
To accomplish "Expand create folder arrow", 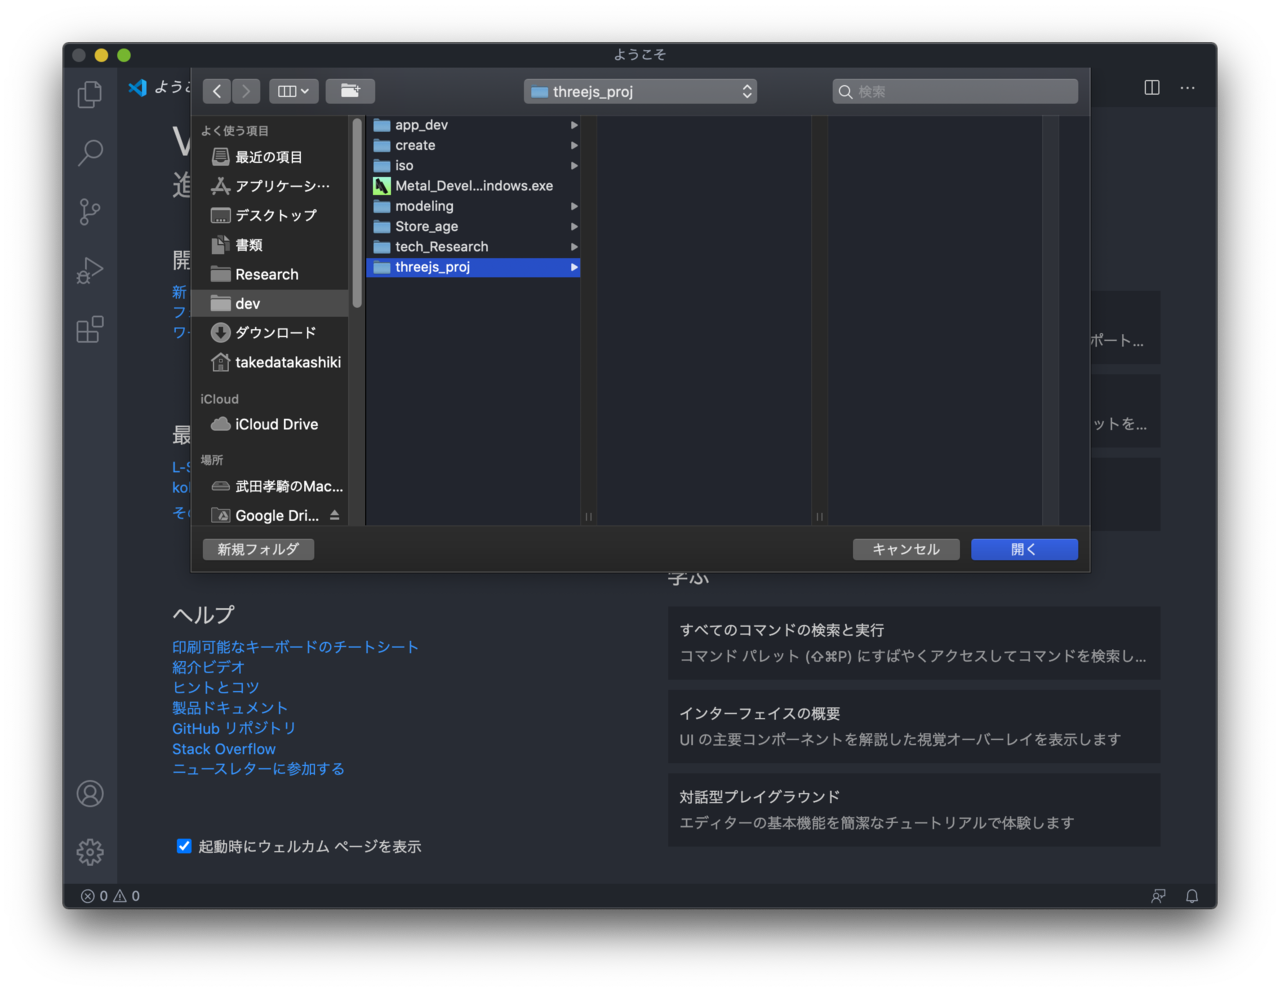I will [574, 145].
